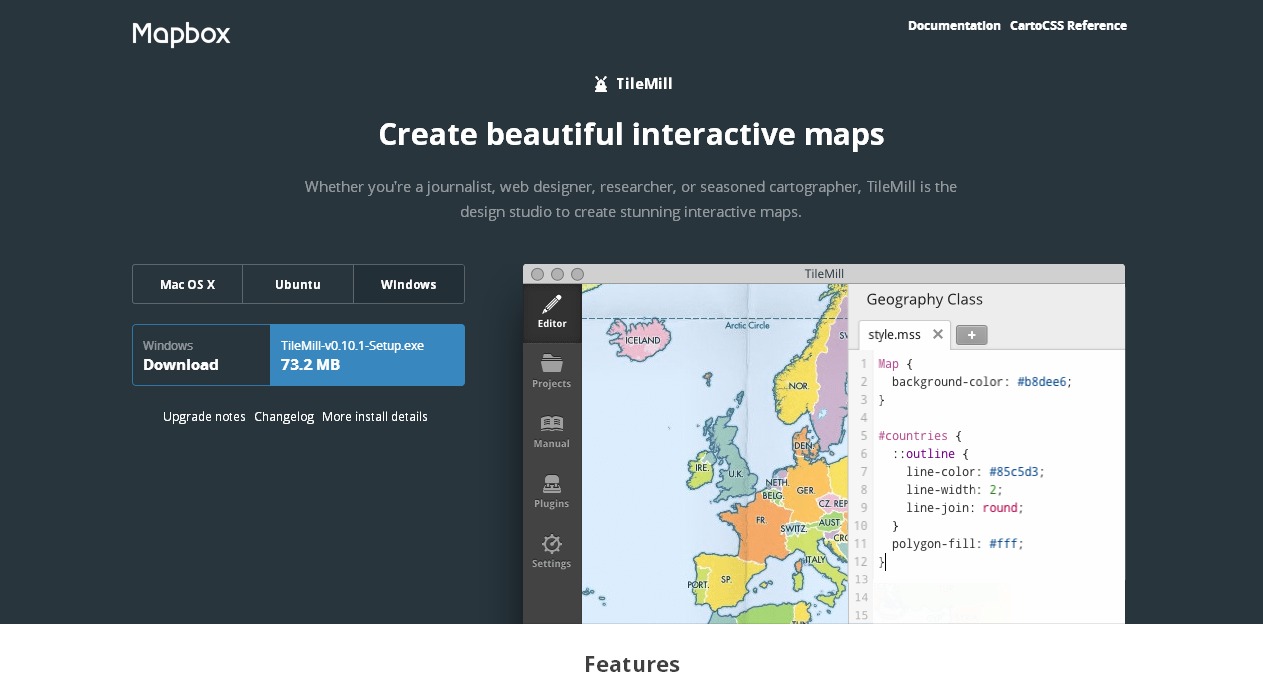The width and height of the screenshot is (1263, 692).
Task: Click the #85c5d3 line-color value in the code
Action: coord(1015,472)
